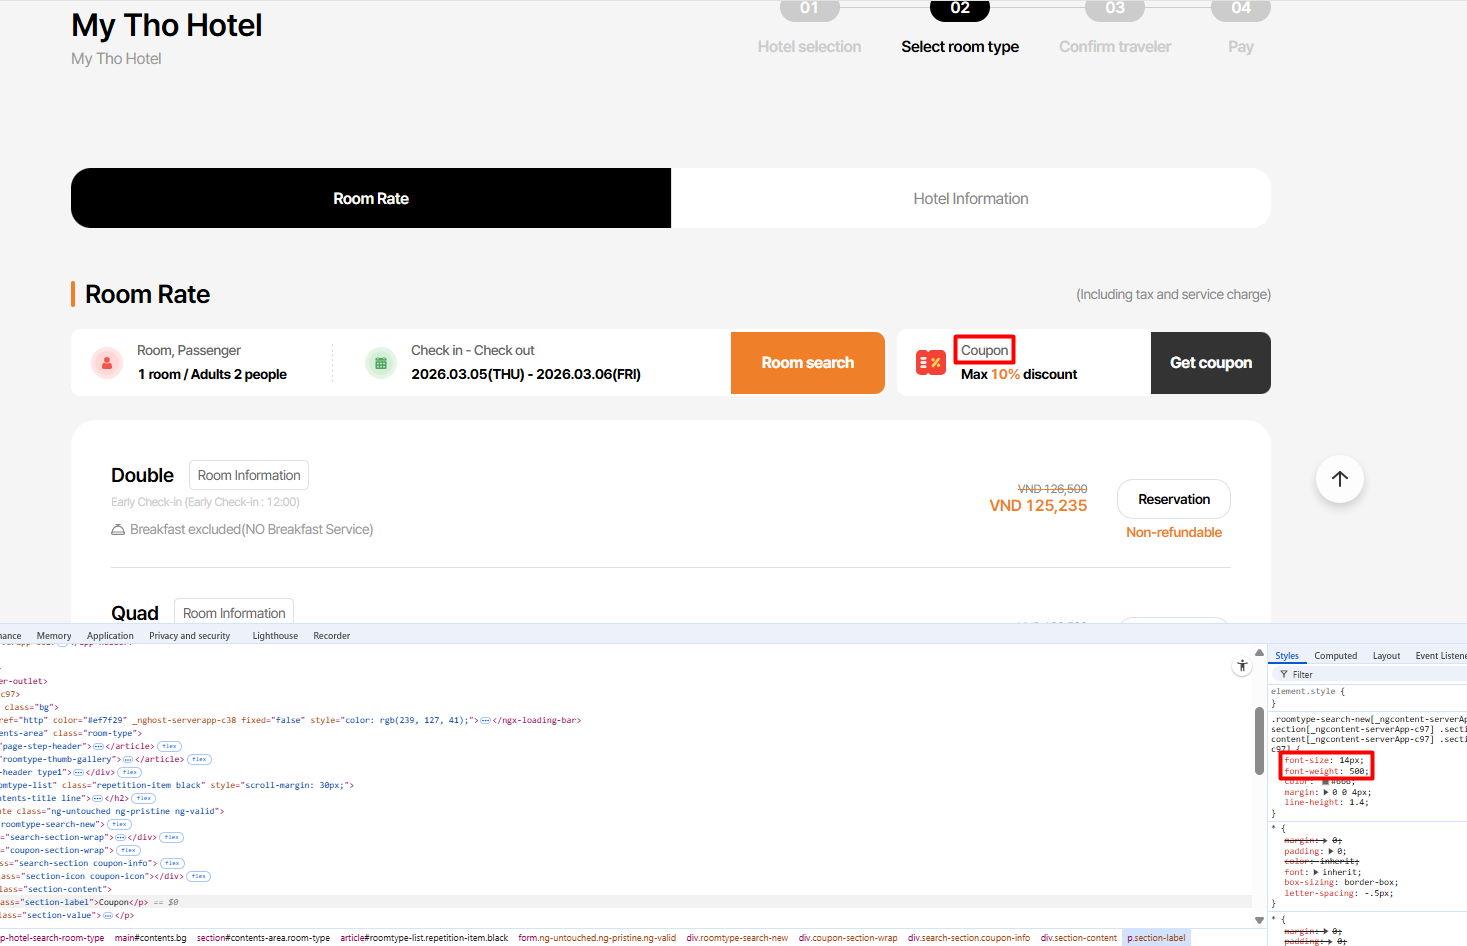Viewport: 1467px width, 946px height.
Task: Select main#contents.bg in the breadcrumb
Action: pos(151,938)
